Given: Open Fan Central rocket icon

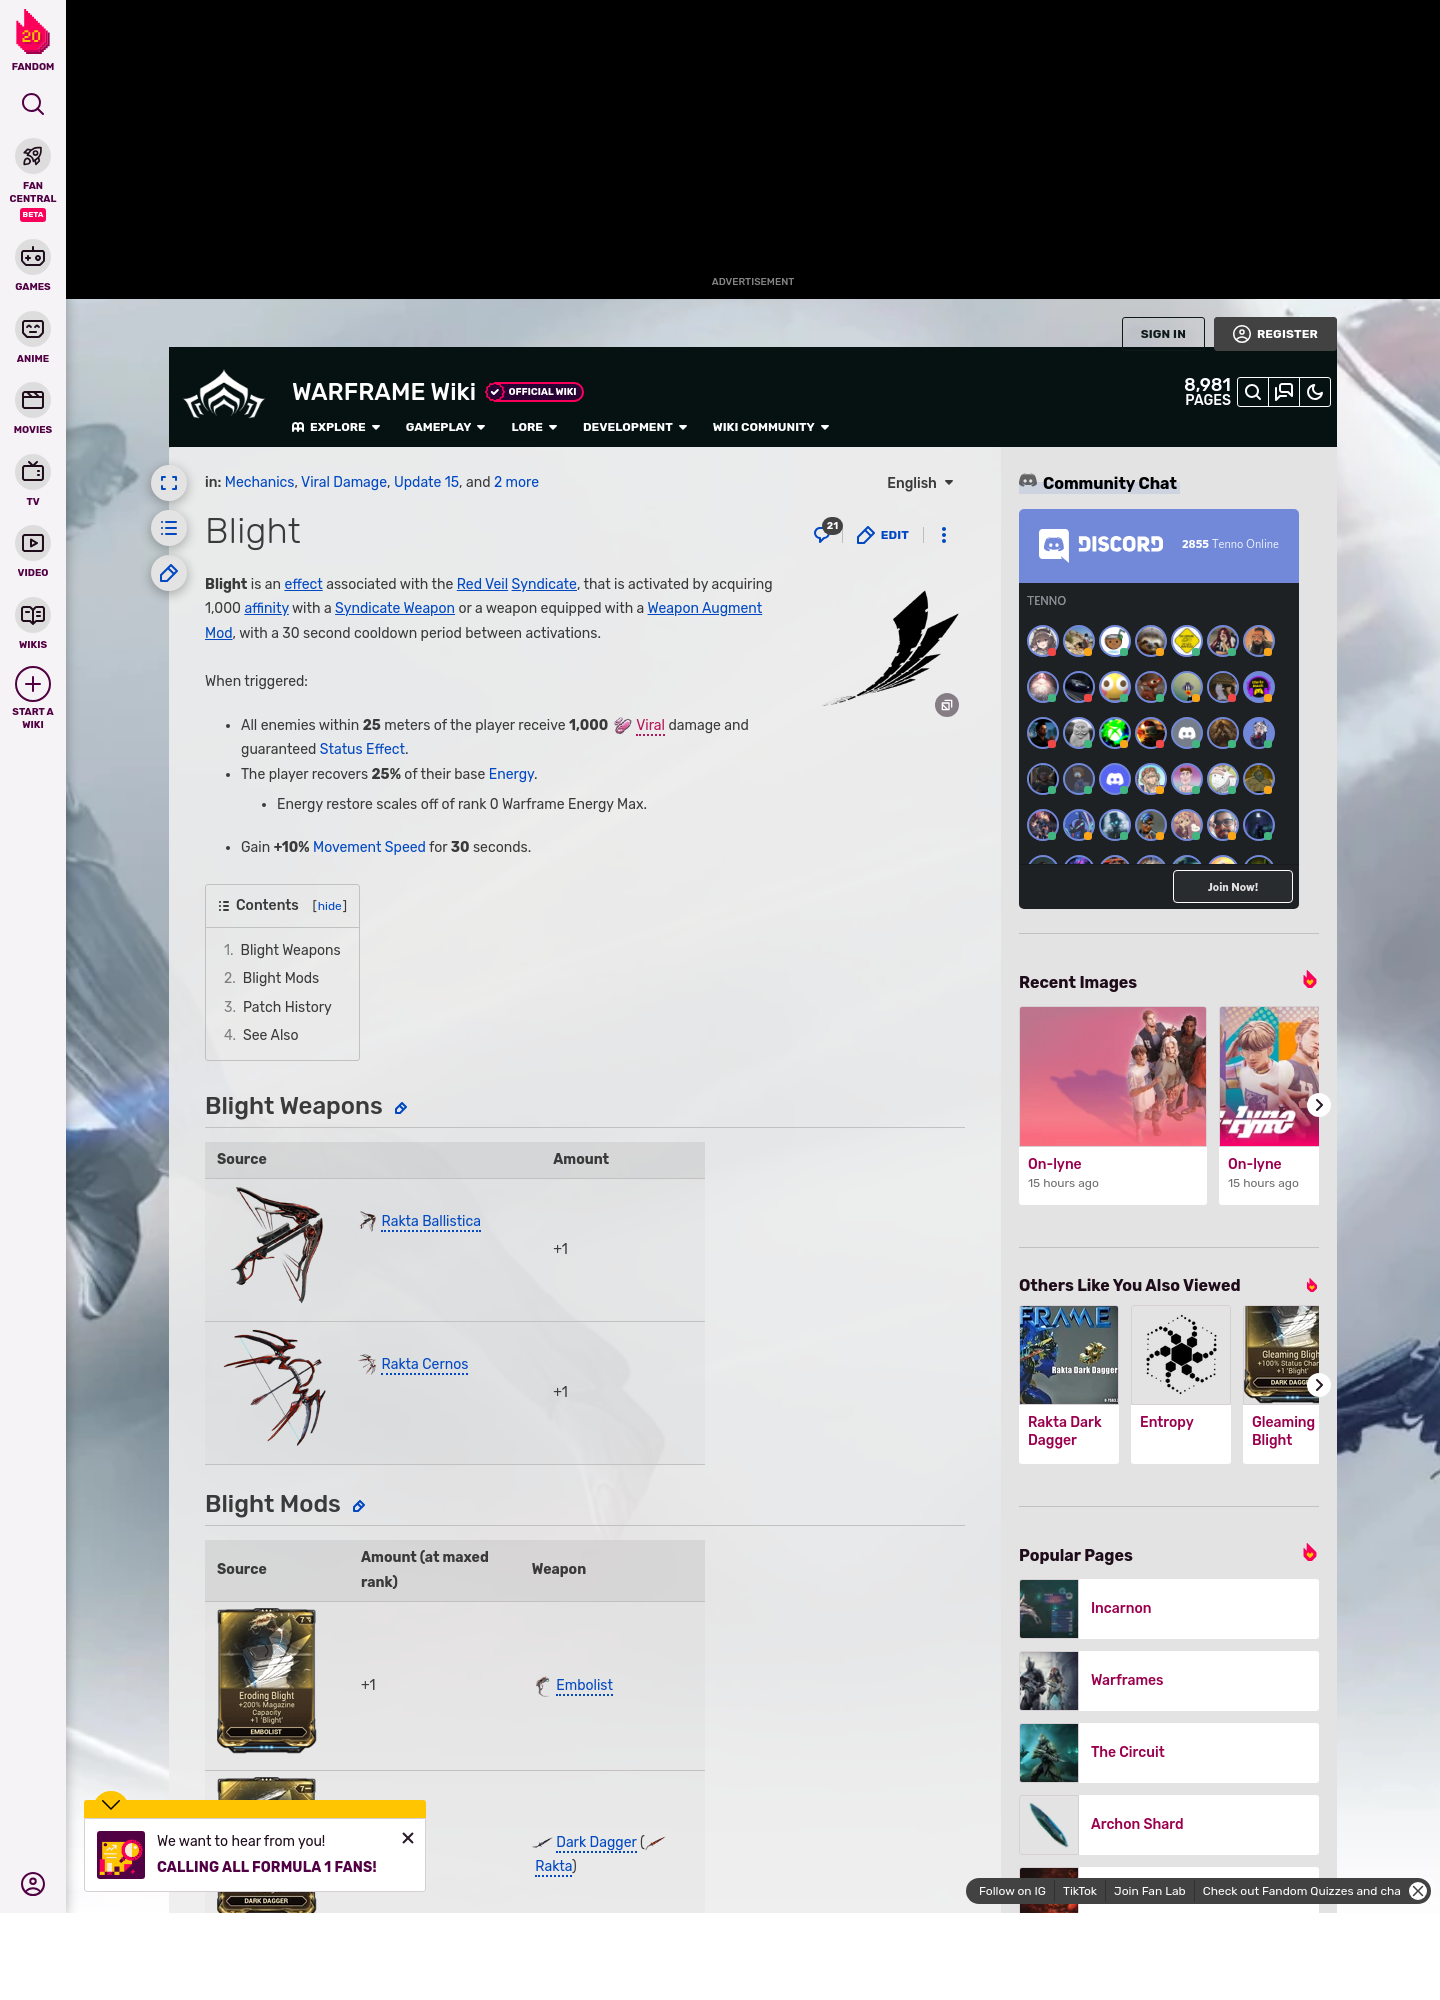Looking at the screenshot, I should (x=33, y=157).
